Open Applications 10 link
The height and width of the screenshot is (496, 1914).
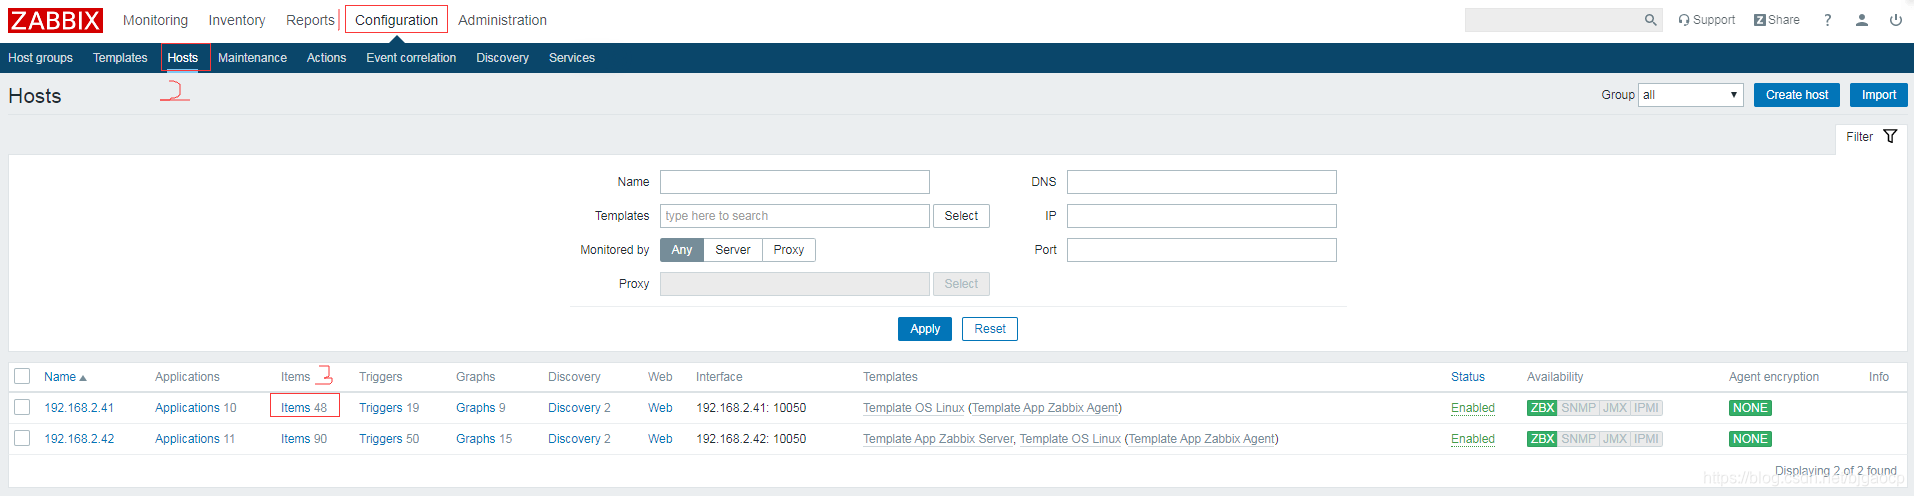(187, 408)
